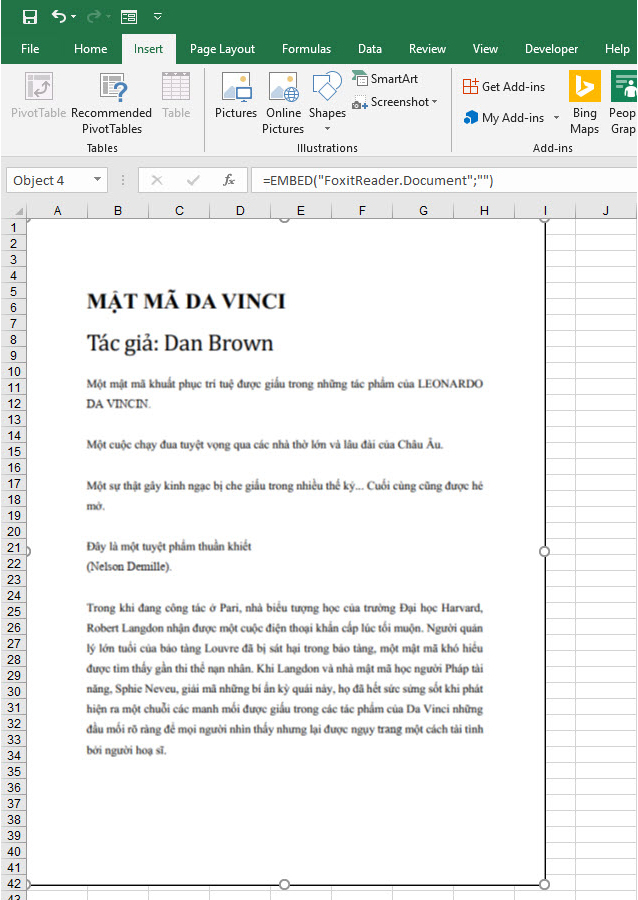Select row 21 header
Viewport: 638px width, 900px height.
coord(14,548)
